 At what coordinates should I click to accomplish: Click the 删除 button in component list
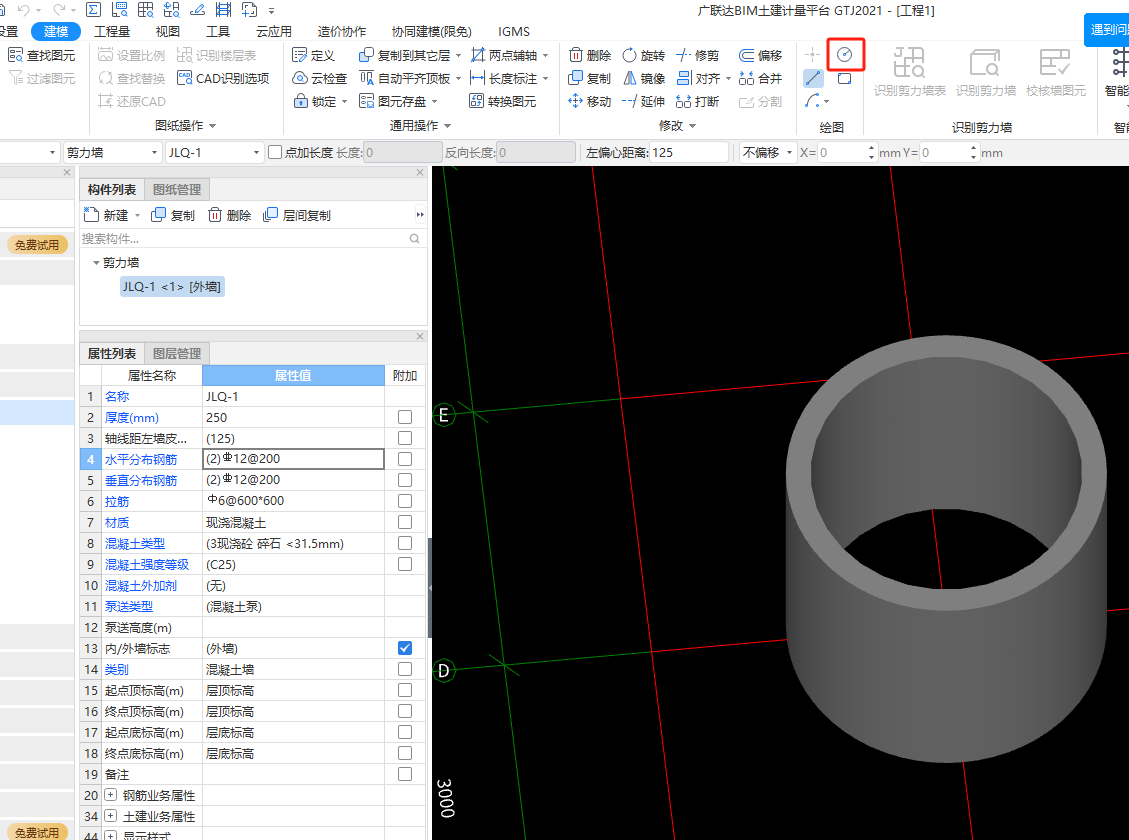coord(230,215)
